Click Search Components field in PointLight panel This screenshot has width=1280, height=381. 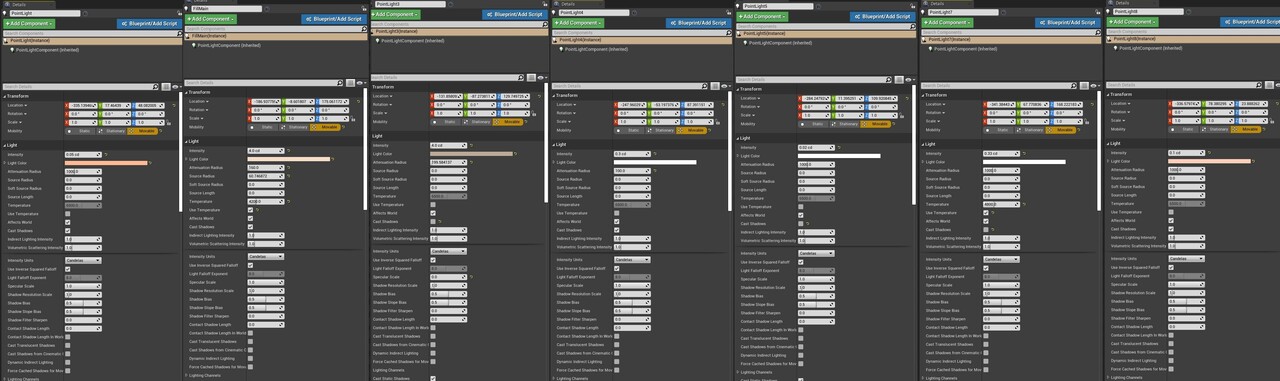pyautogui.click(x=89, y=33)
